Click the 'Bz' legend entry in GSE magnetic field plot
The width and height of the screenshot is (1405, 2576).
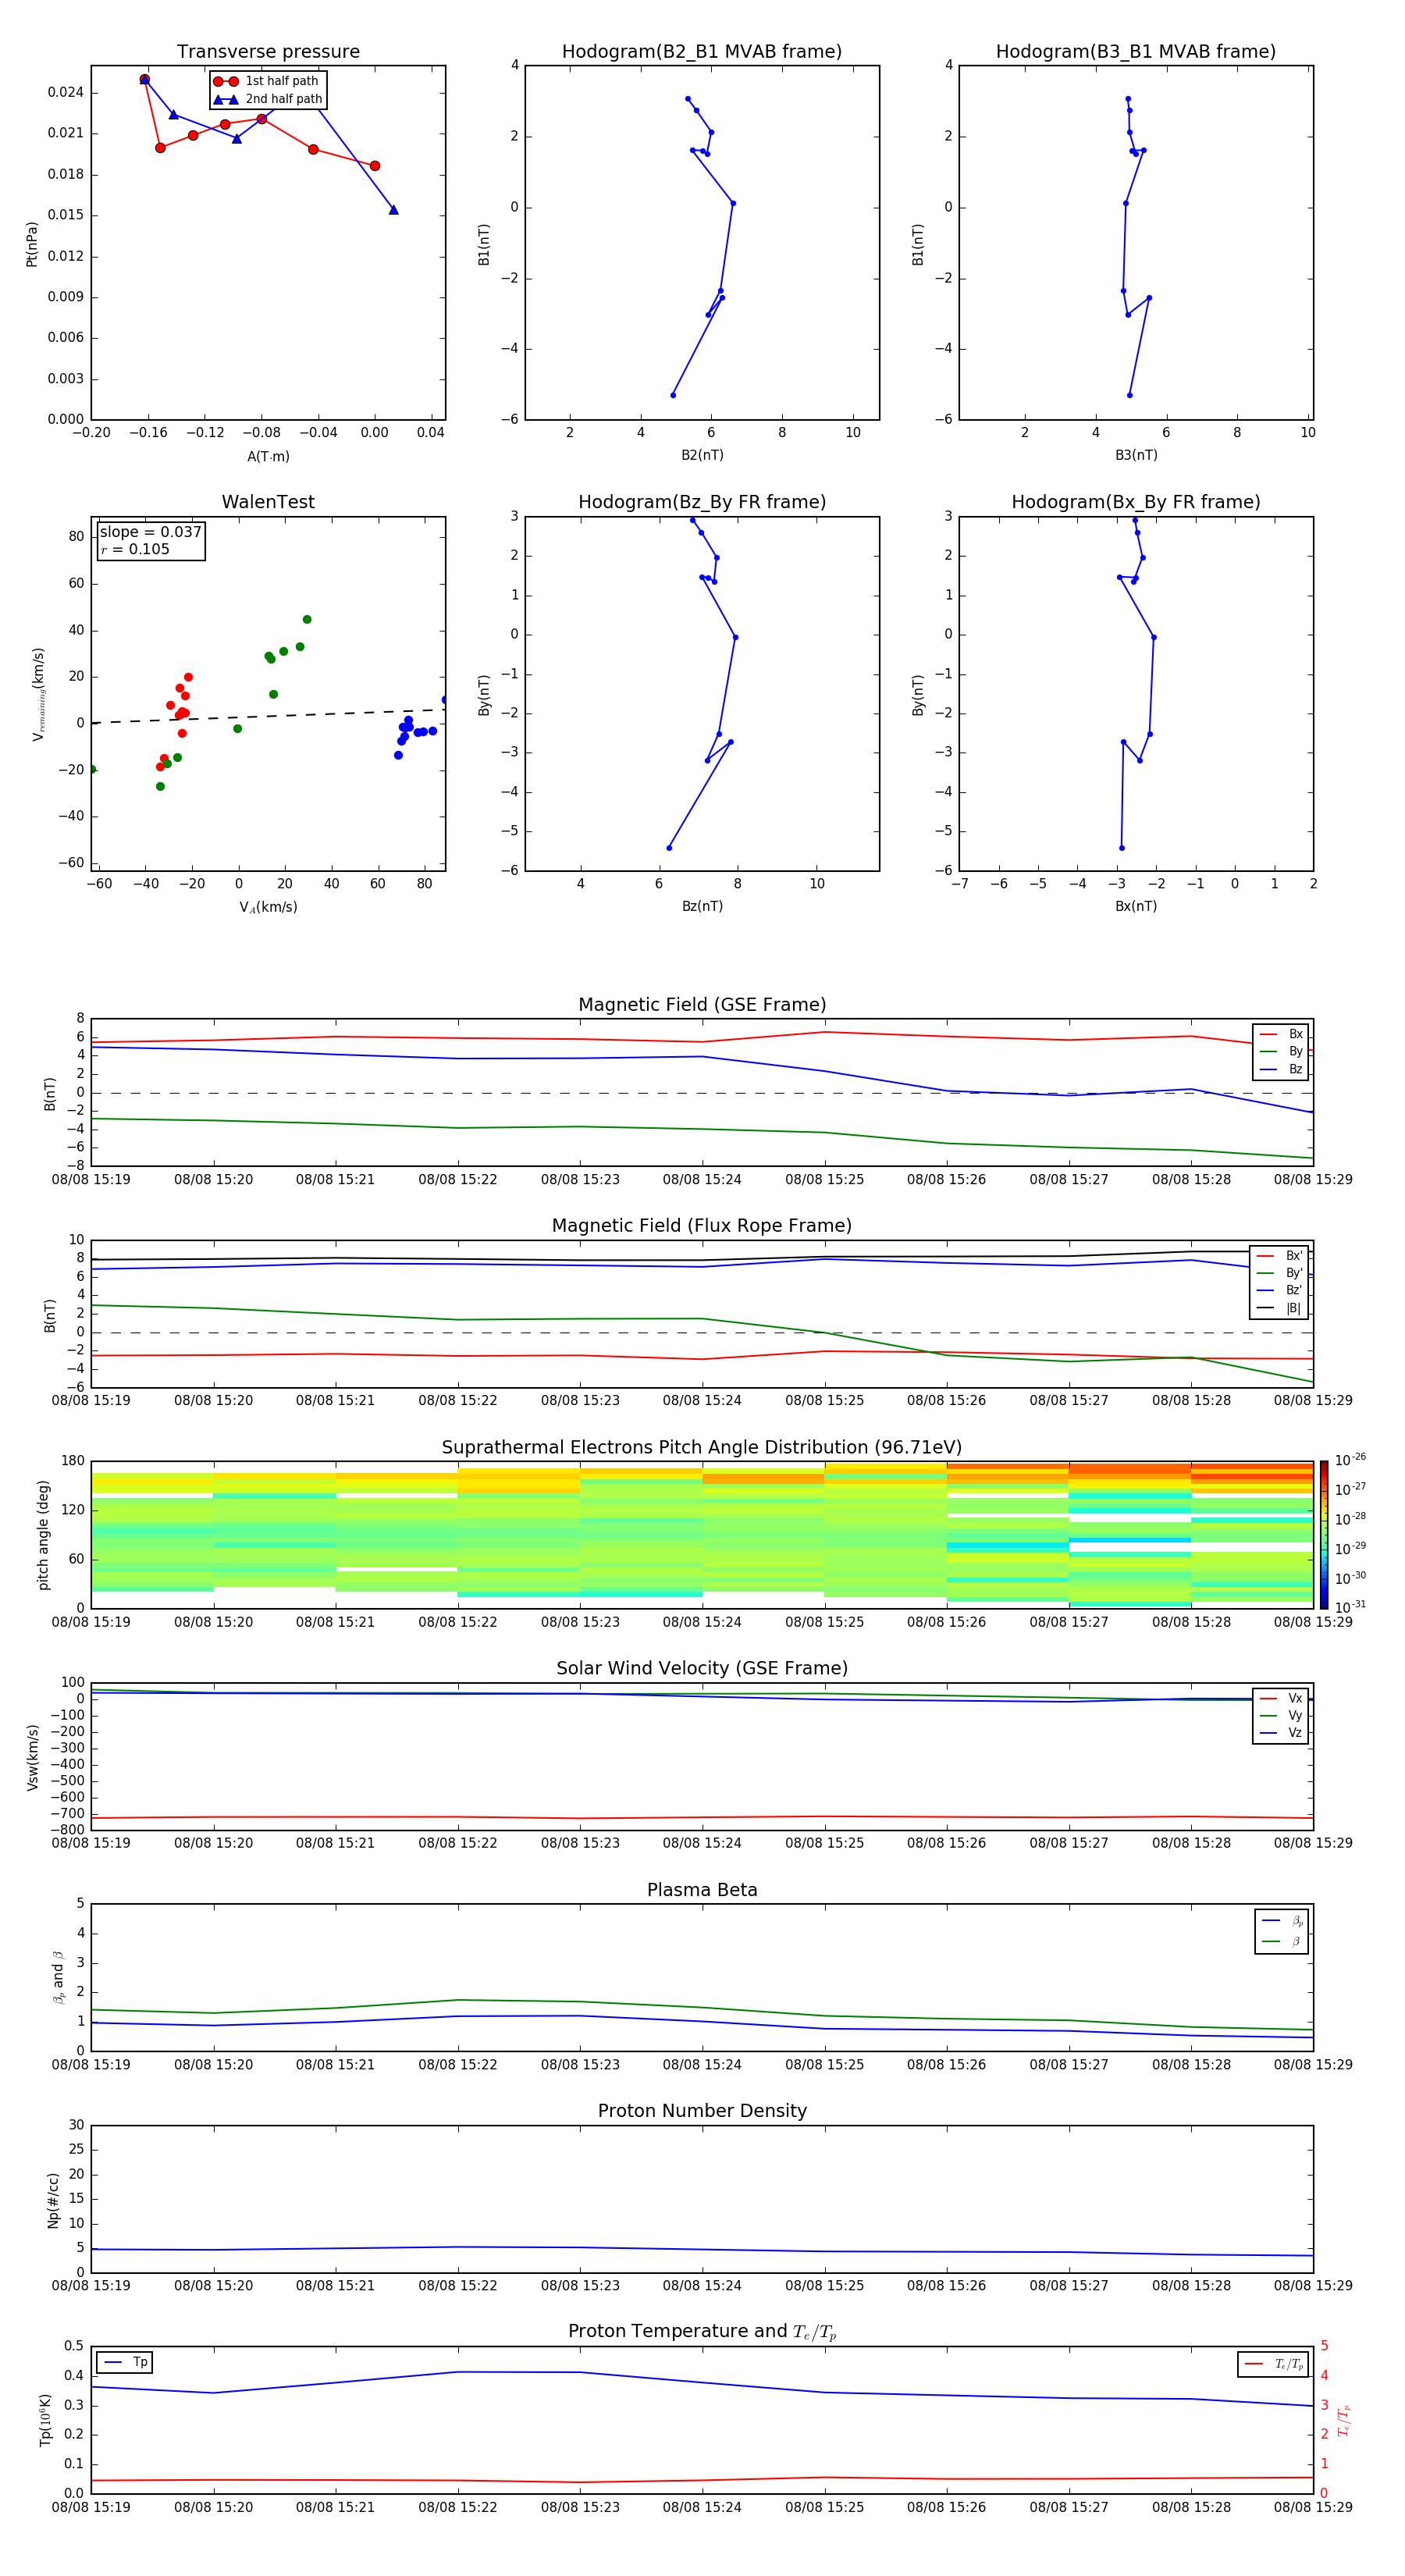click(x=1281, y=1069)
